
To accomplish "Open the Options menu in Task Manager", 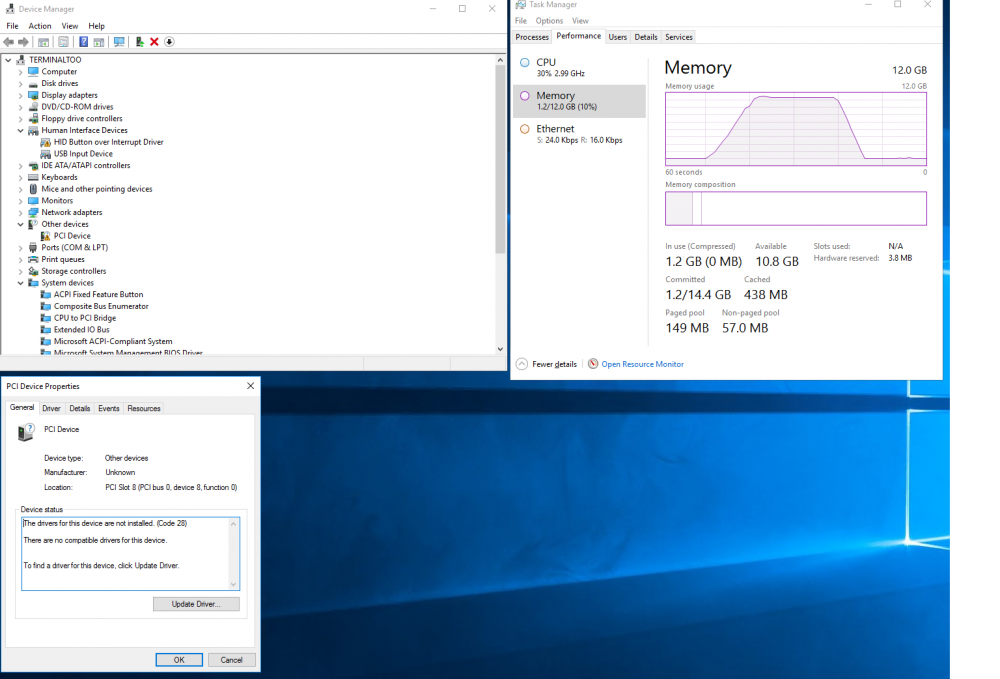I will pyautogui.click(x=549, y=21).
